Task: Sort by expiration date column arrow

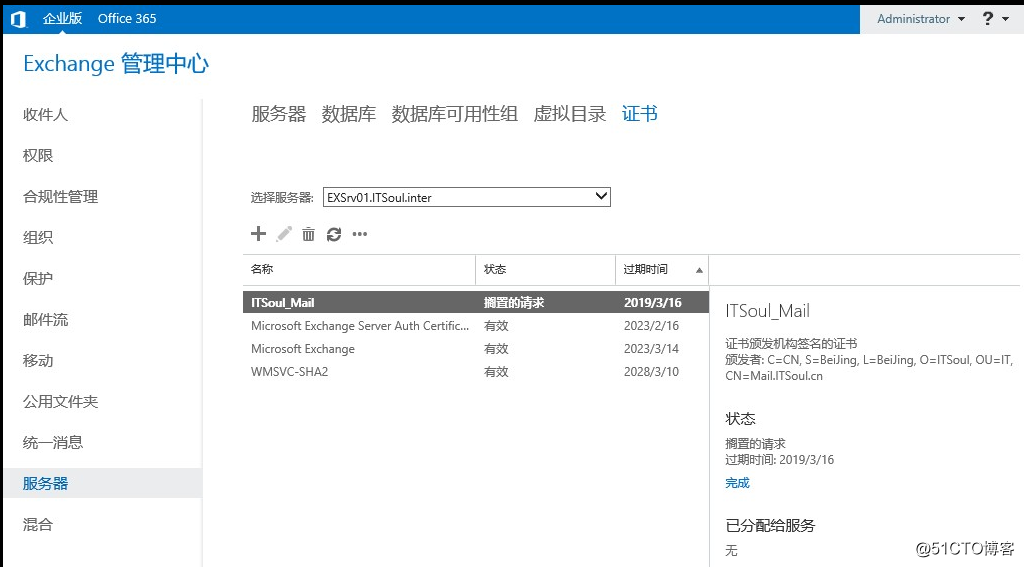Action: pos(699,270)
